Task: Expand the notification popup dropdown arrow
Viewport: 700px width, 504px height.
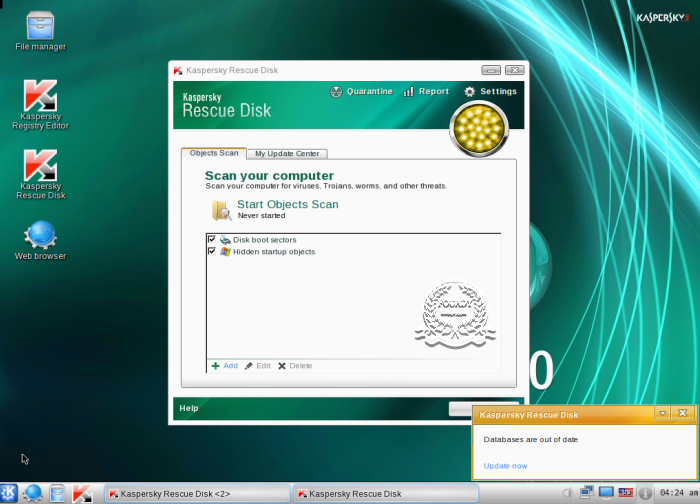Action: (x=662, y=413)
